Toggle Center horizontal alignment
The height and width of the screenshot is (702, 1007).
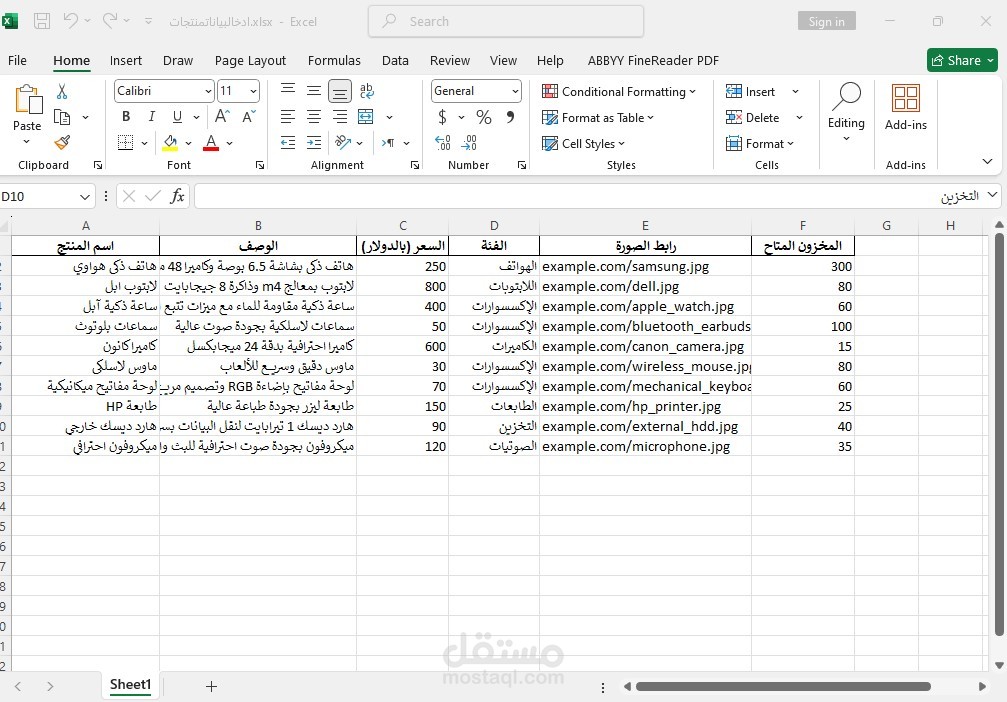313,117
